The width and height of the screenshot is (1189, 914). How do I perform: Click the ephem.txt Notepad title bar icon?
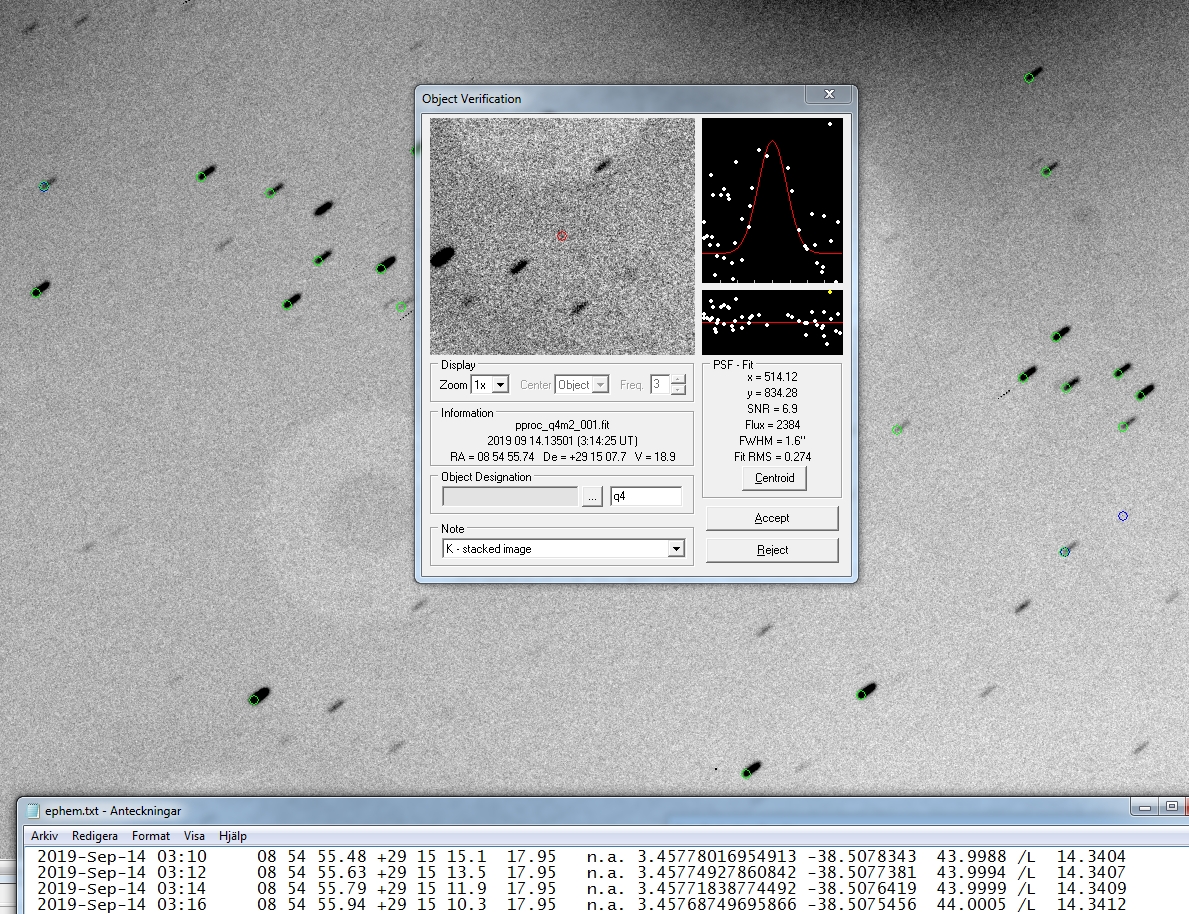pos(33,811)
